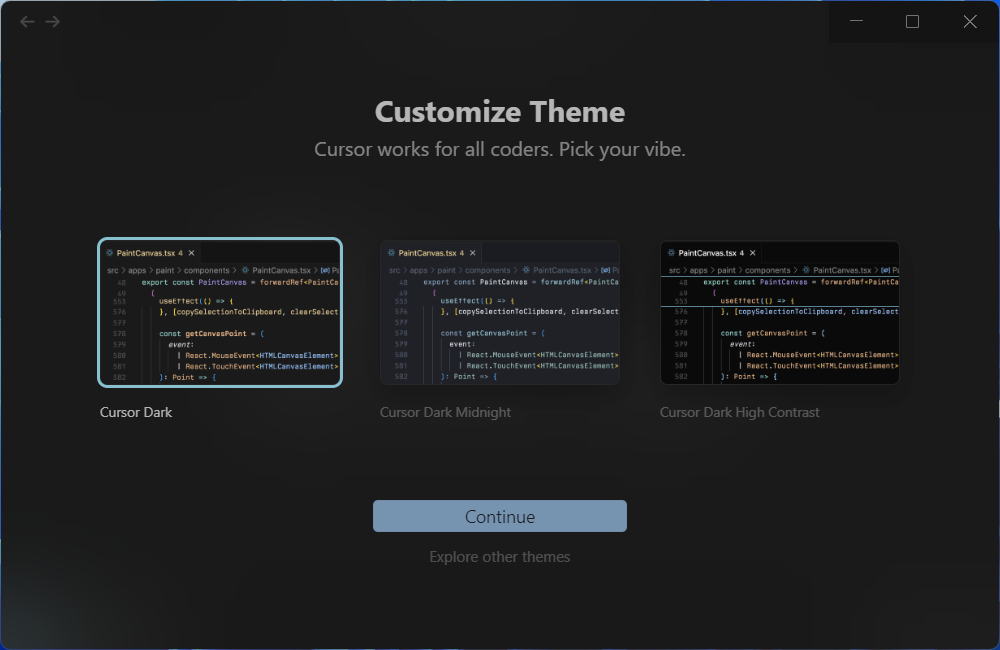Screen dimensions: 1000x650
Task: Select the Cursor Dark Midnight theme preview
Action: coord(500,313)
